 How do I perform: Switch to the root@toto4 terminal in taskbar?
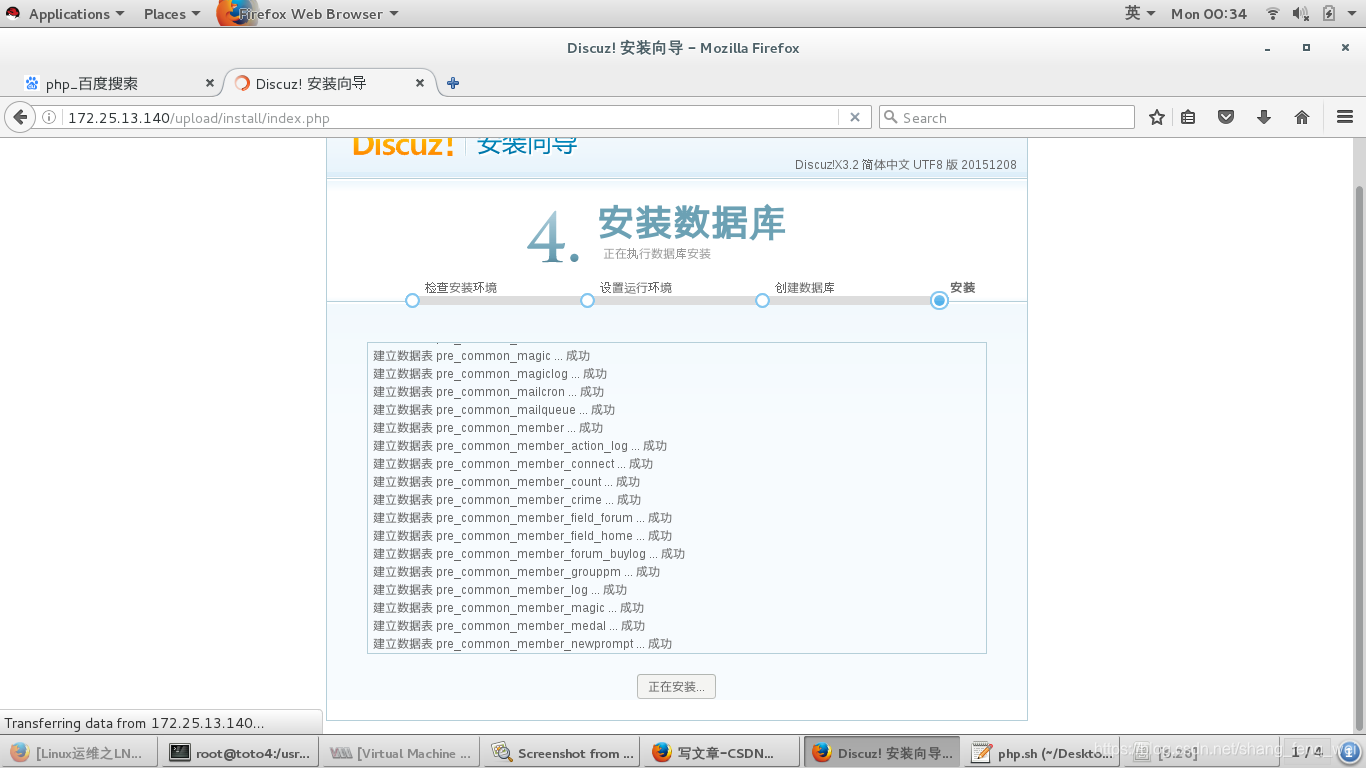[241, 753]
